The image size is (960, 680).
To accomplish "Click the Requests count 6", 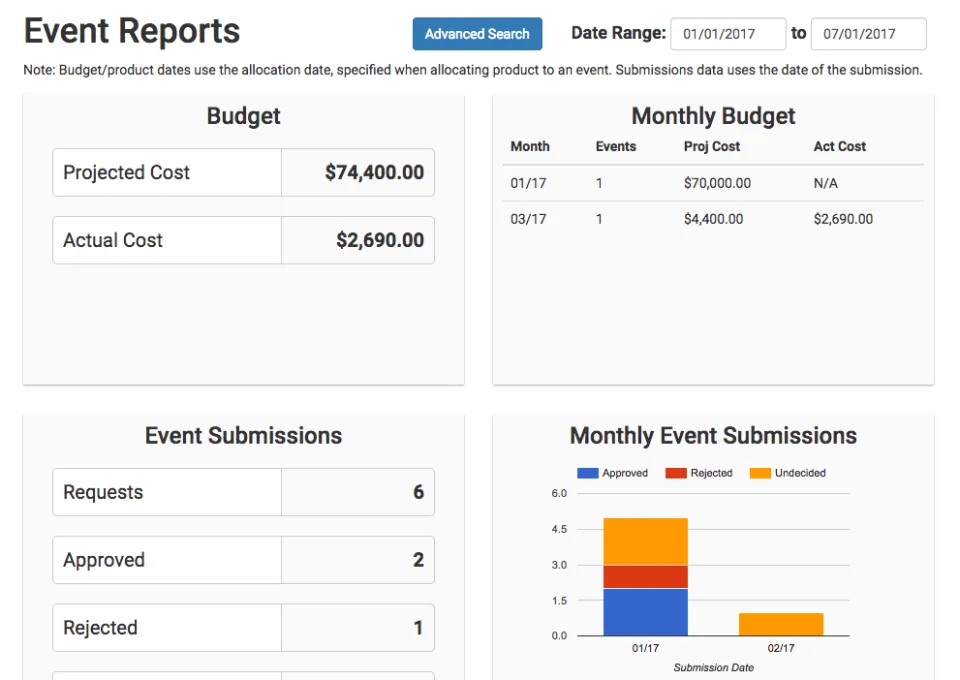I will coord(418,492).
